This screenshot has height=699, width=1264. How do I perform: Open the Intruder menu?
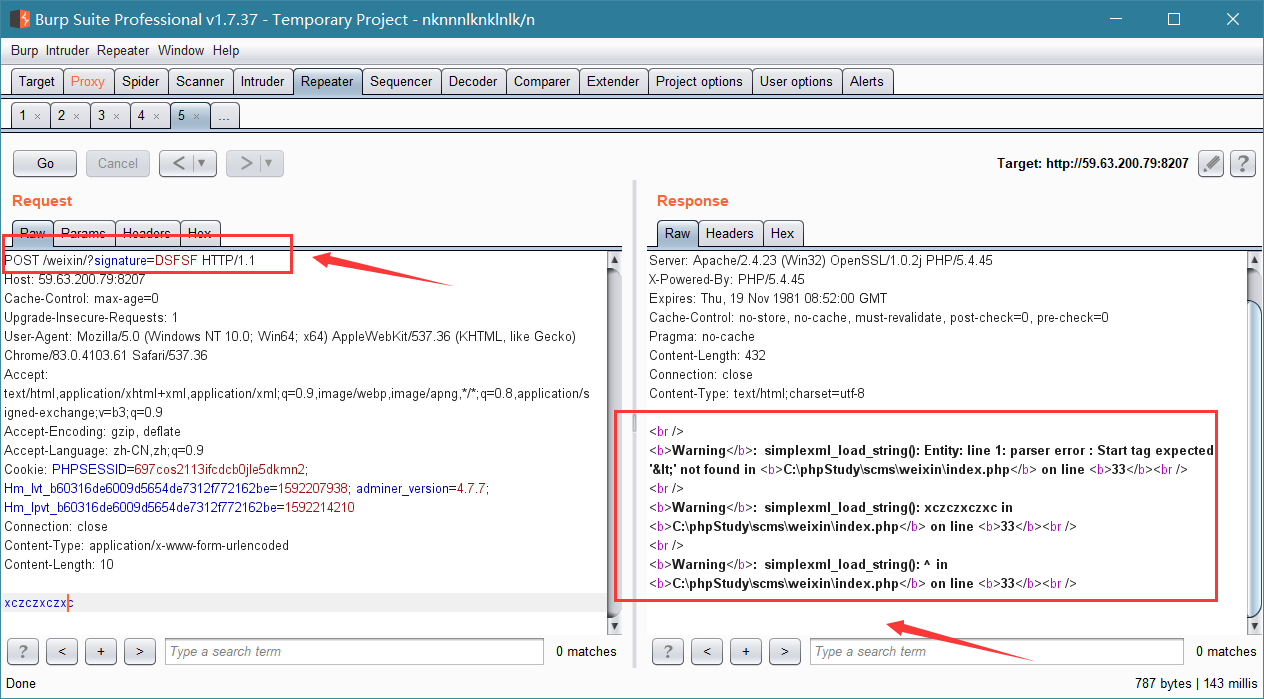click(67, 50)
